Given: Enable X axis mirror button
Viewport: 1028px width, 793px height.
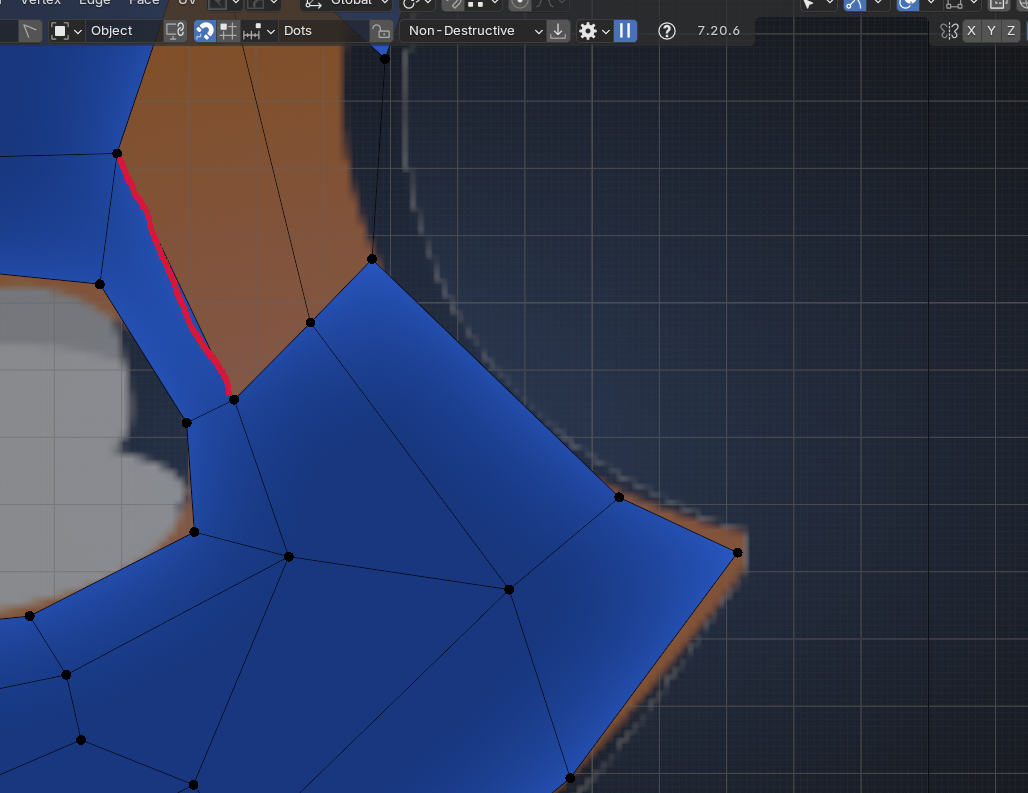Looking at the screenshot, I should pos(971,31).
